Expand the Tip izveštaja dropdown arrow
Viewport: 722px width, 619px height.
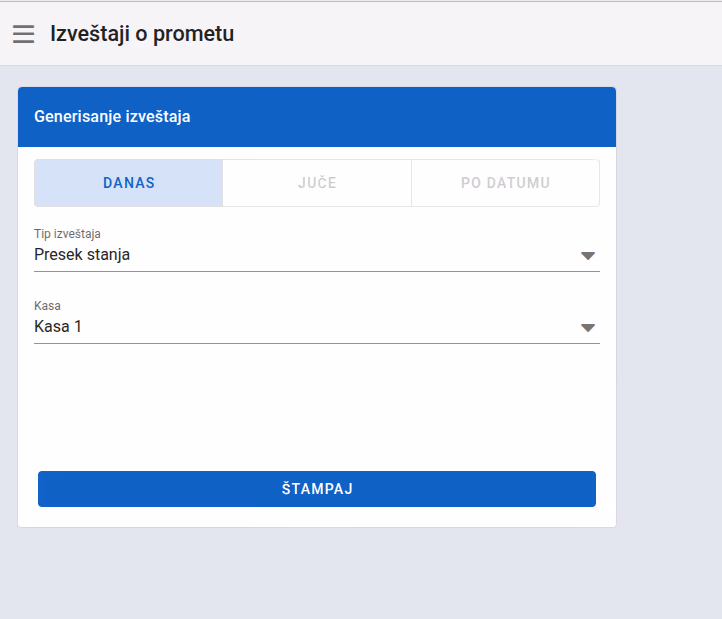point(588,256)
